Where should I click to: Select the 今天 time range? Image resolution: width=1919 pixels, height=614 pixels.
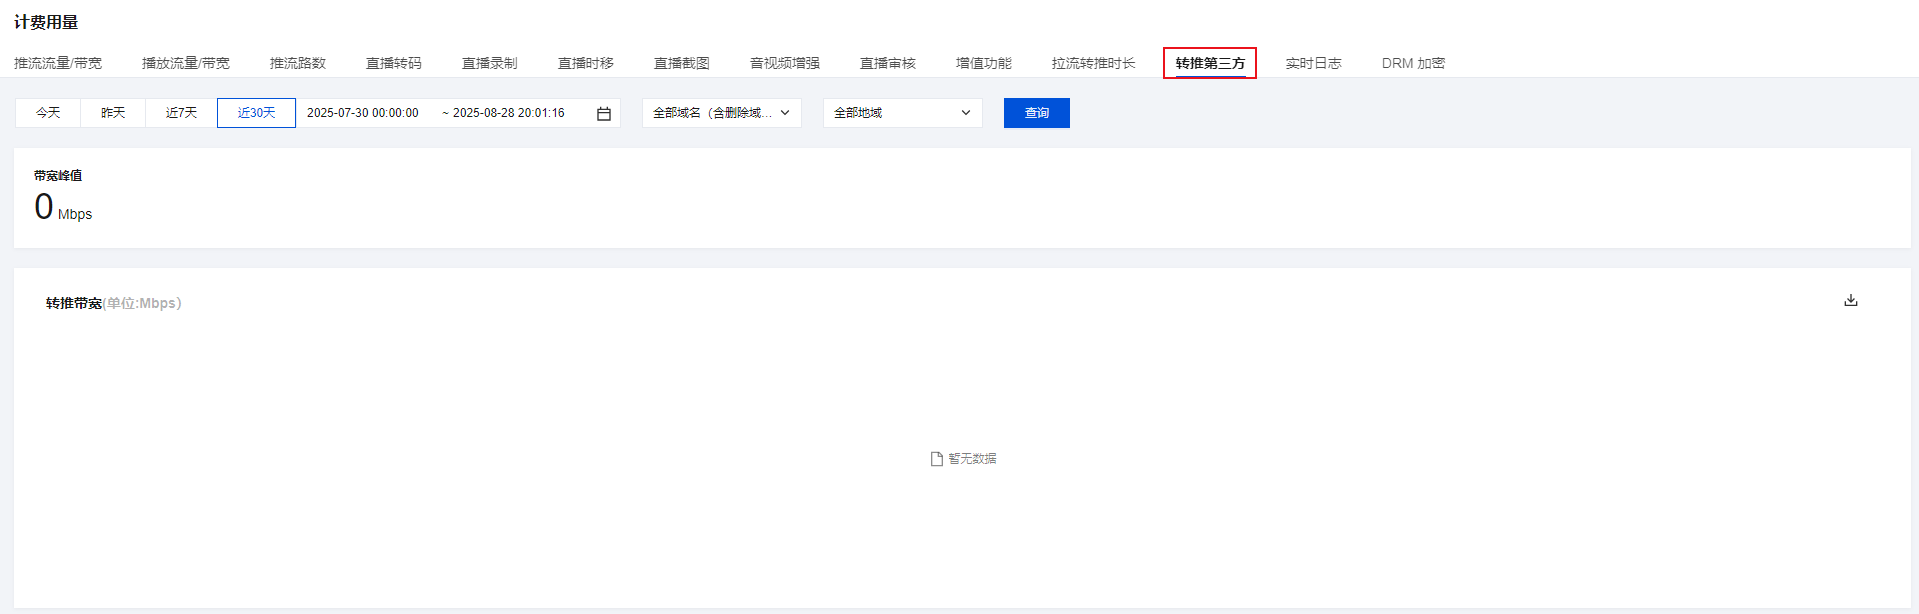(x=48, y=113)
